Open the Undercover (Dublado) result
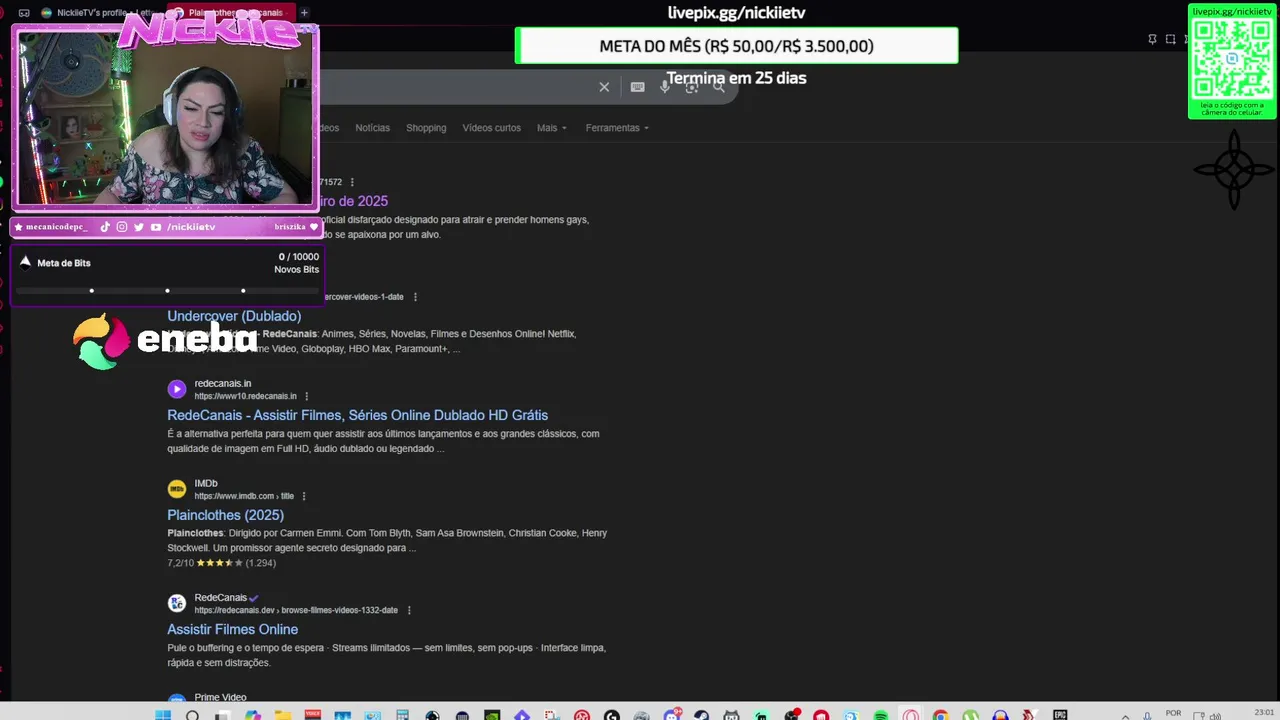 (x=234, y=316)
